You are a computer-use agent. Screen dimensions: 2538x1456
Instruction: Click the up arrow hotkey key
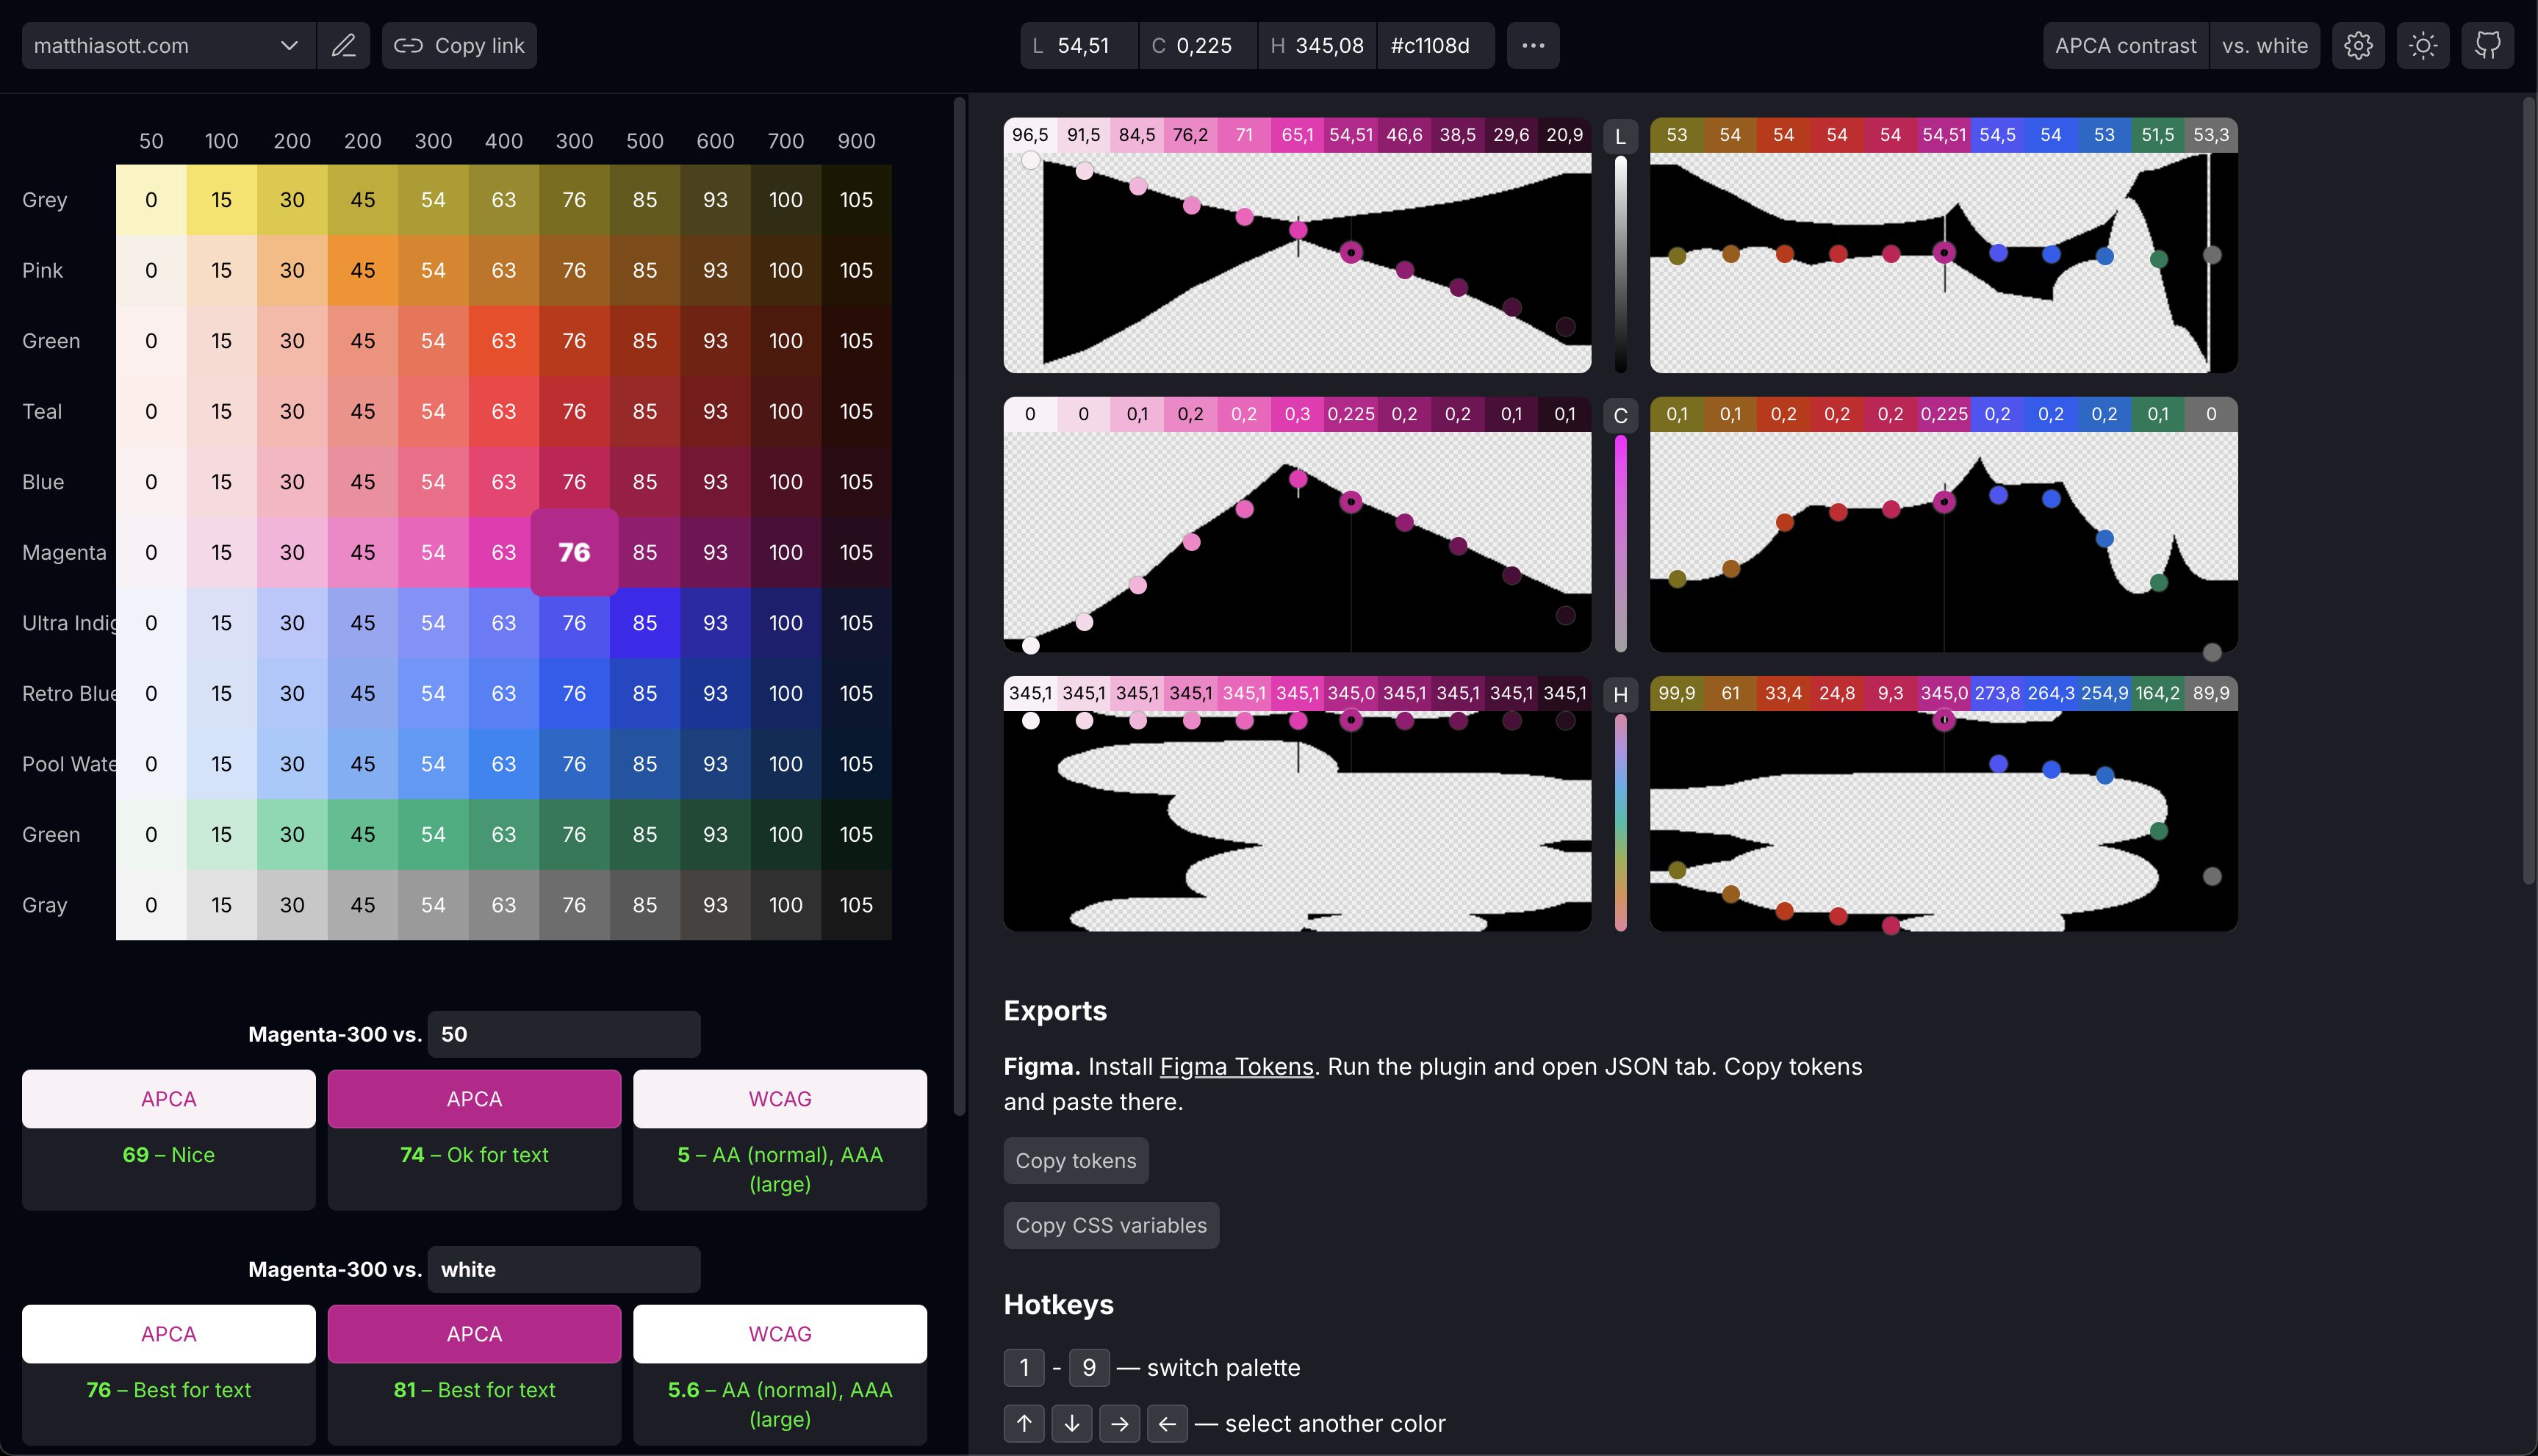pos(1024,1423)
